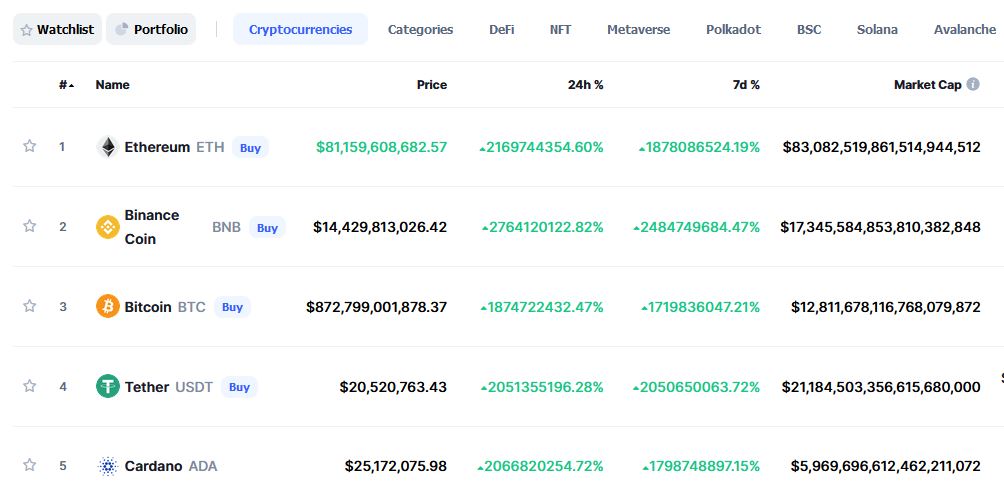The width and height of the screenshot is (1004, 499).
Task: Click Binance Coin market cap $17,345,584,853,810,382,848
Action: point(880,227)
